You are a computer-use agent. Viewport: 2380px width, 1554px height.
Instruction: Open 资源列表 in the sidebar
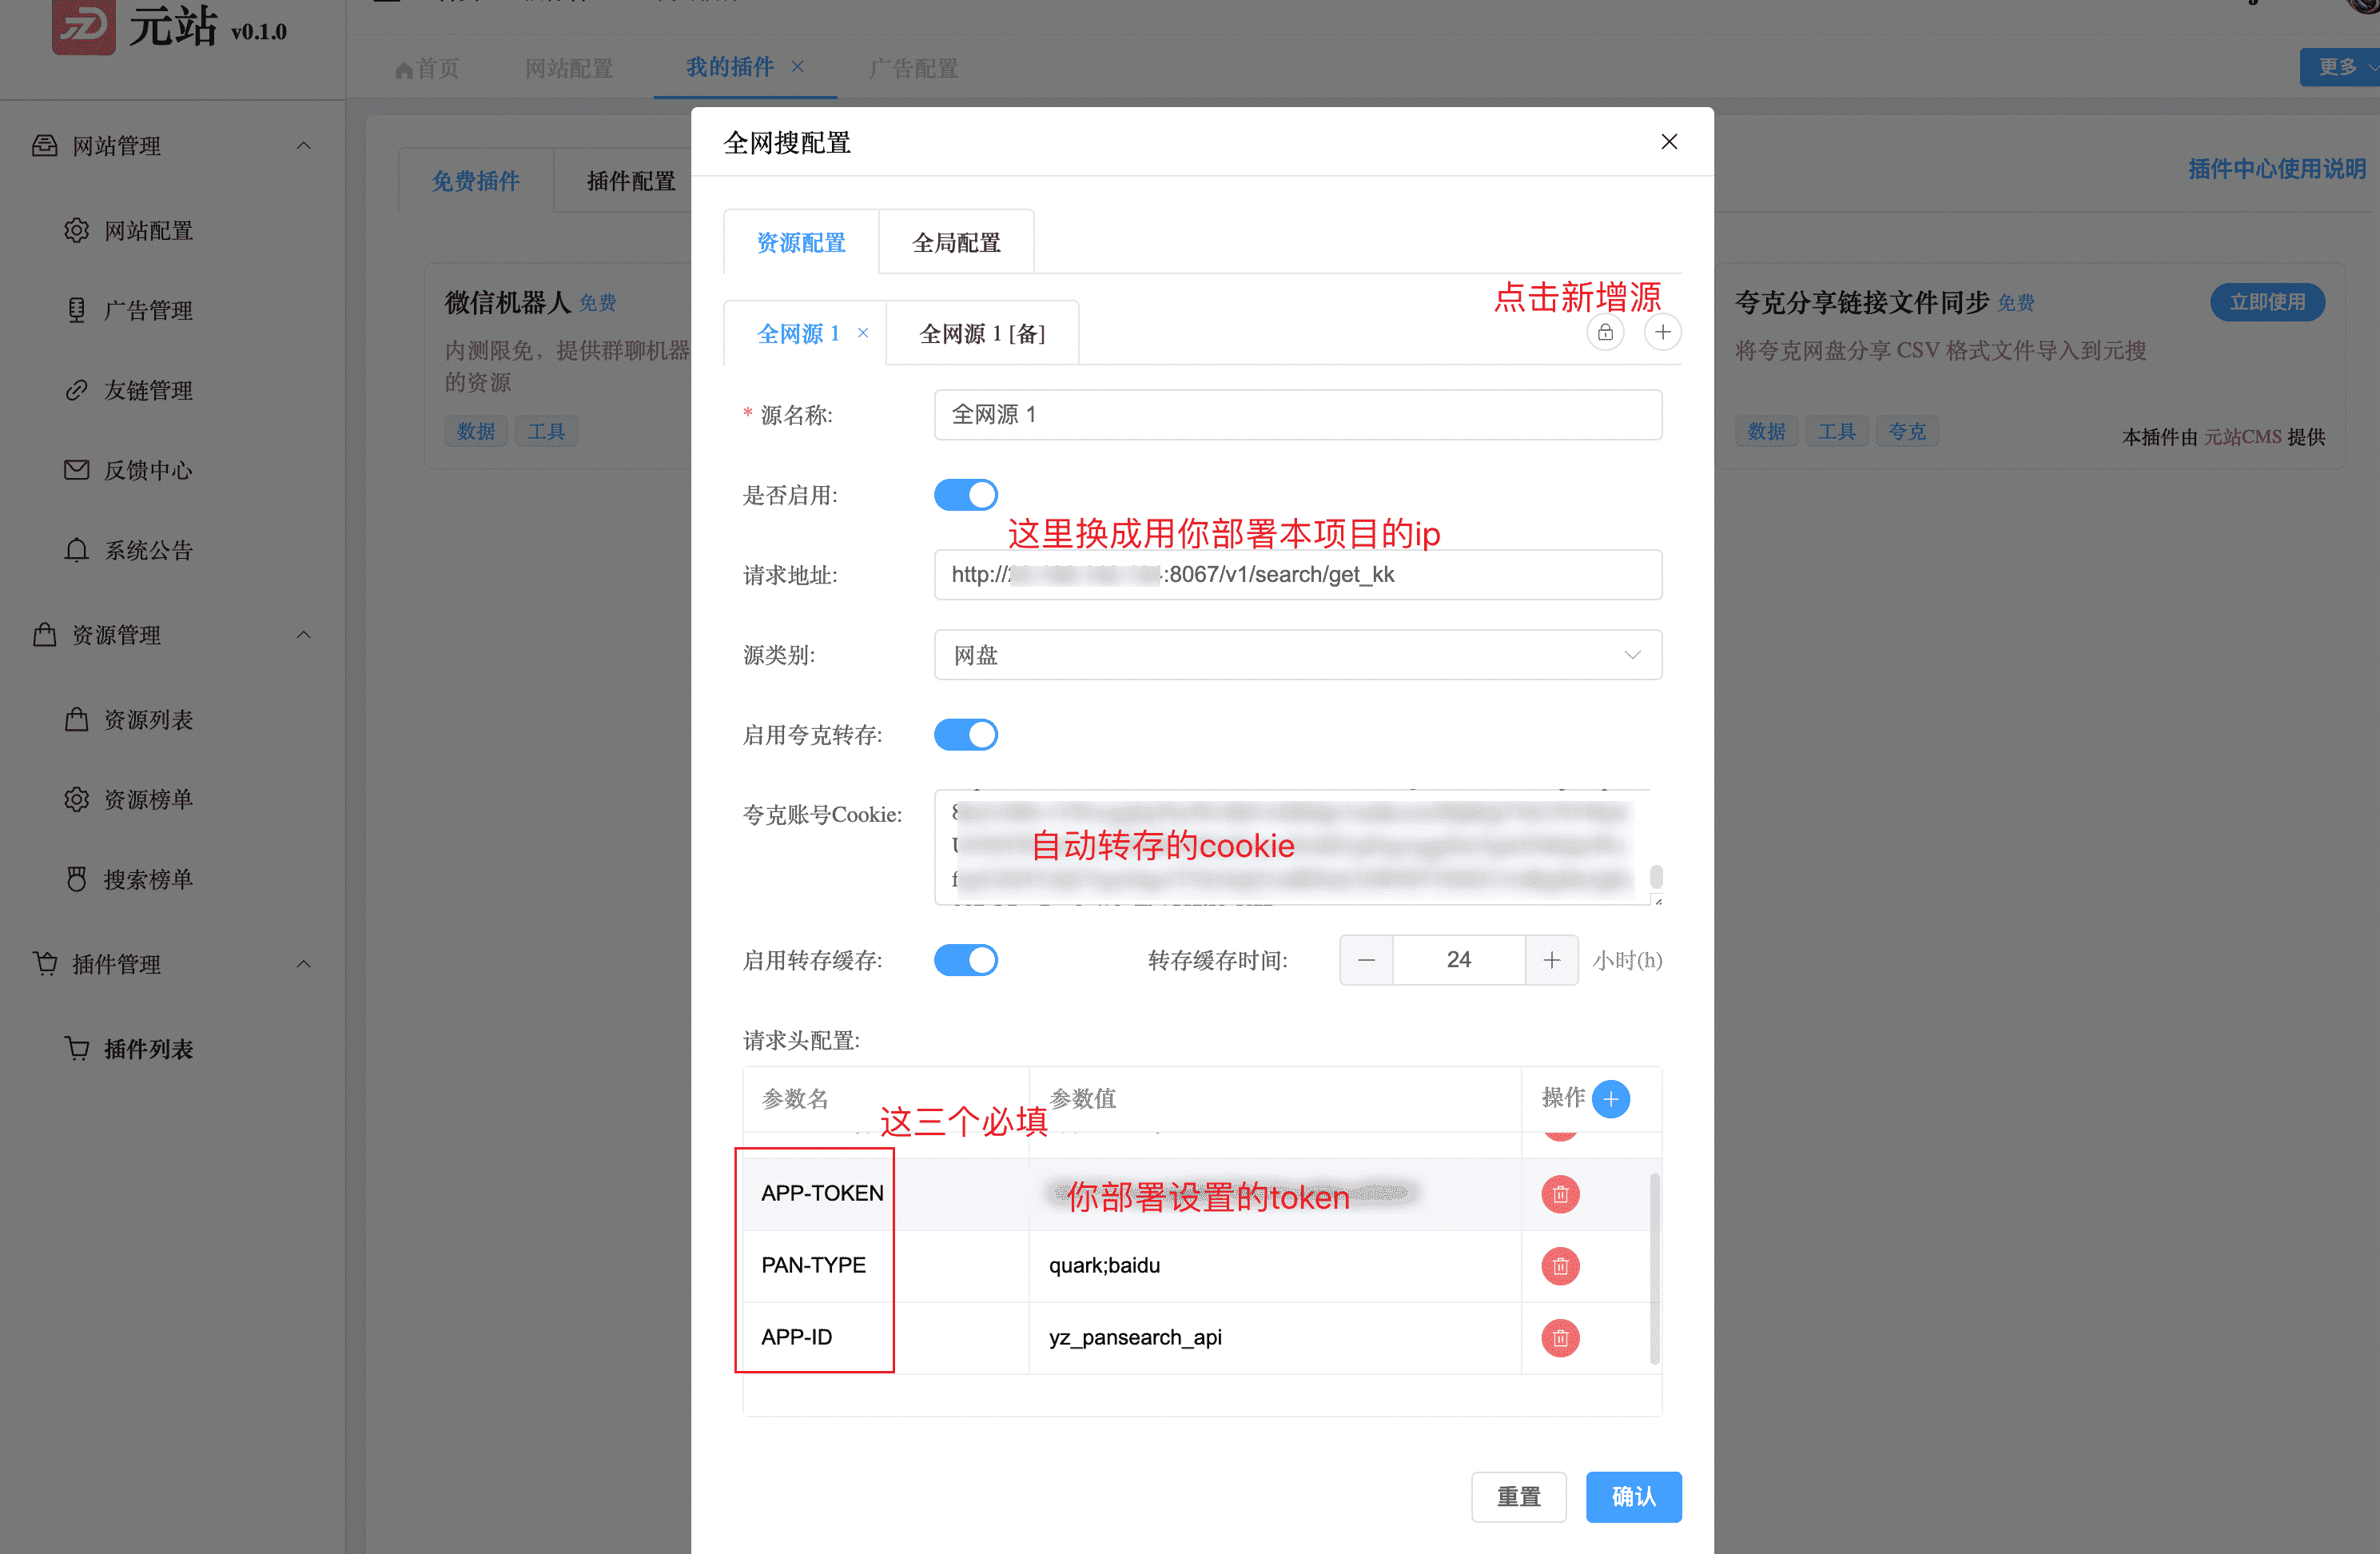[x=148, y=719]
